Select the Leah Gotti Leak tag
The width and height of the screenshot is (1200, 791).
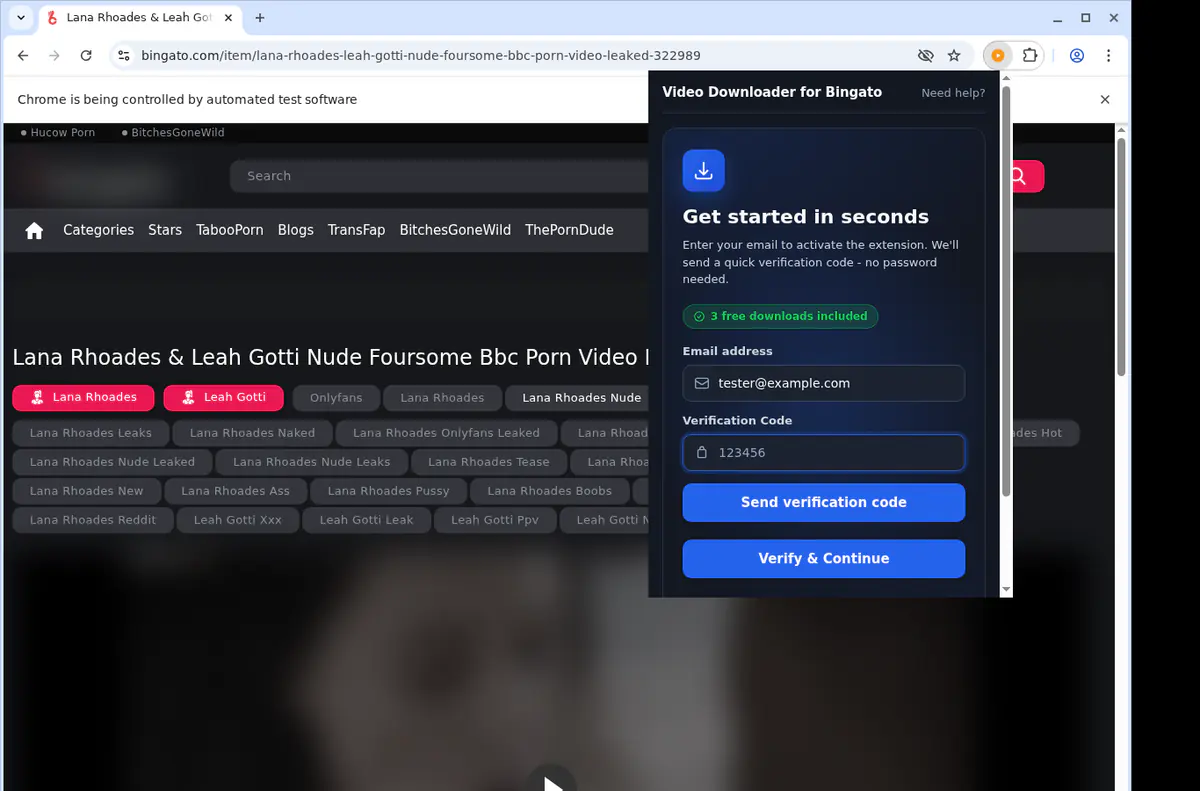[x=366, y=520]
